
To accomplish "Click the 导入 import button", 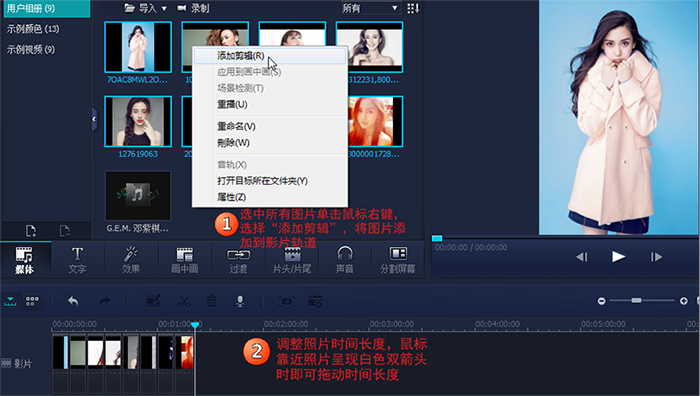I will click(141, 8).
